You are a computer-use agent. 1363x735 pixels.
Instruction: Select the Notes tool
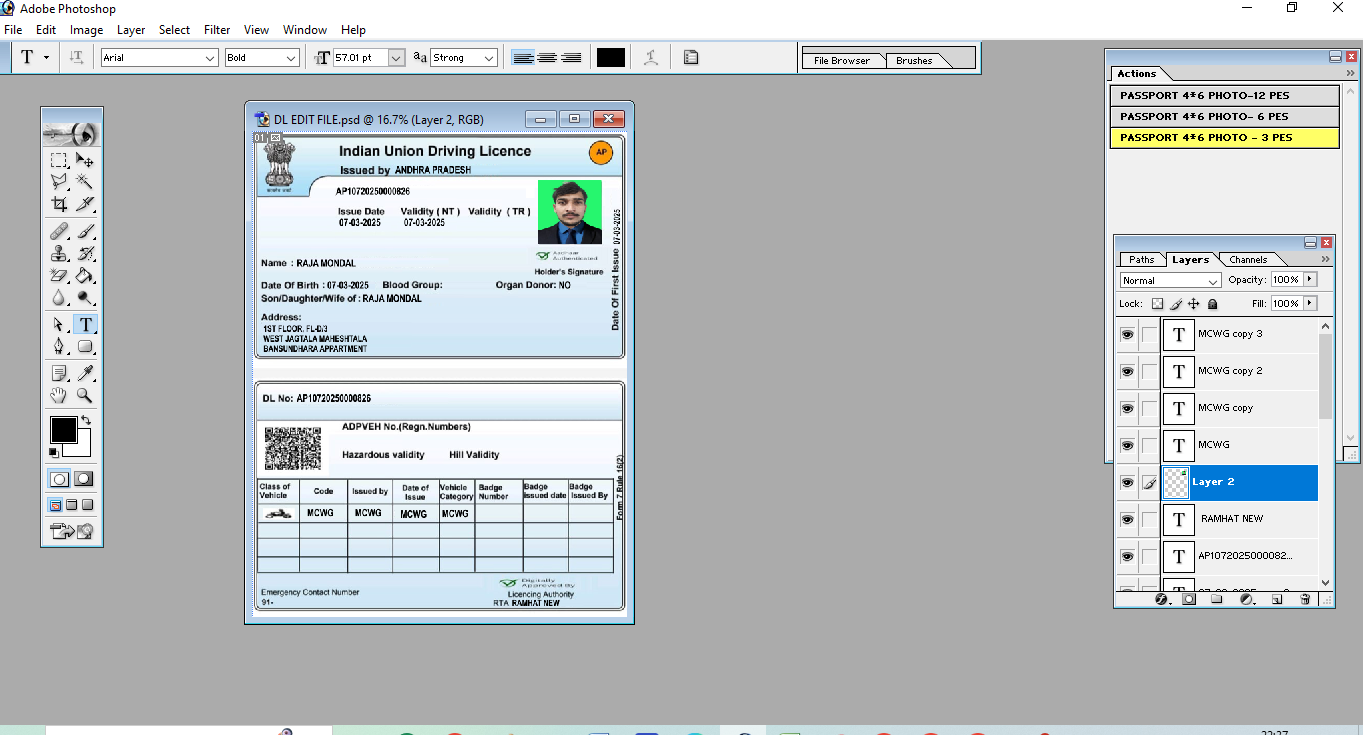point(59,373)
